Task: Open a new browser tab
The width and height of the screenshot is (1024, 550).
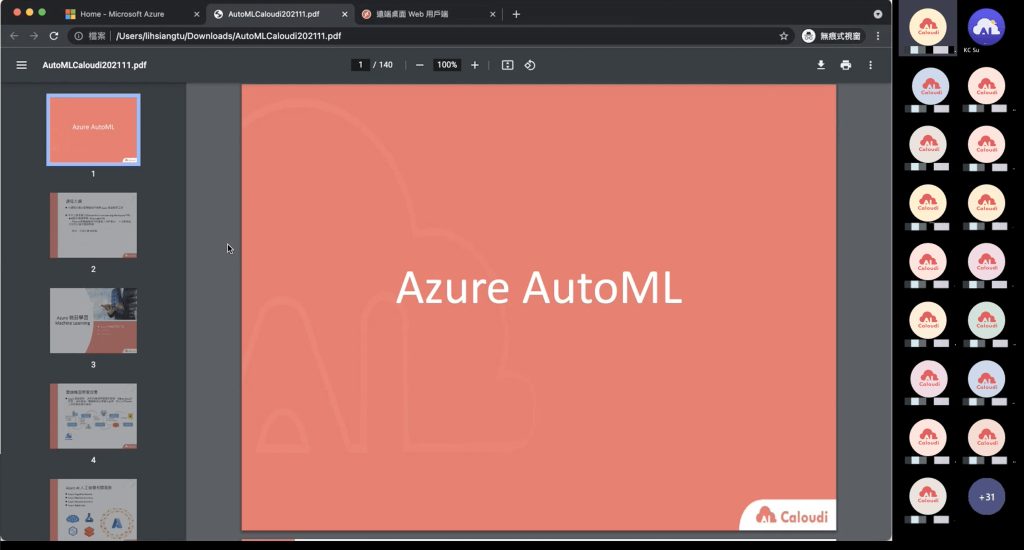Action: (516, 14)
